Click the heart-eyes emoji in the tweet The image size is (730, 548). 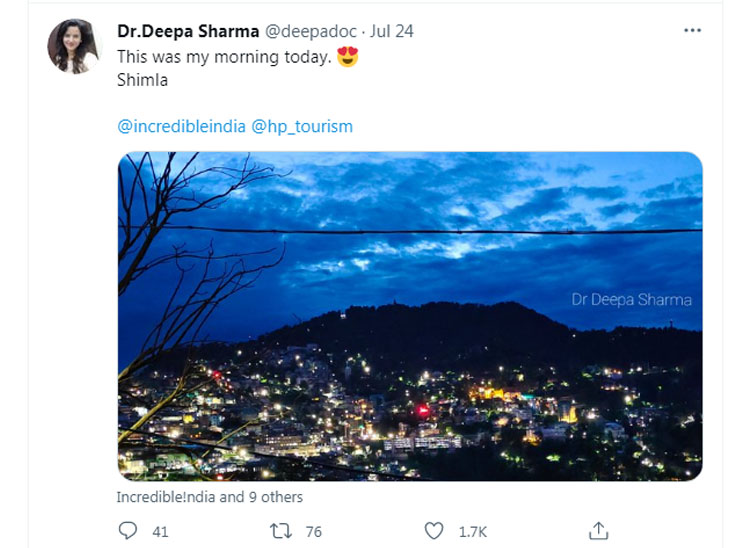pyautogui.click(x=347, y=57)
